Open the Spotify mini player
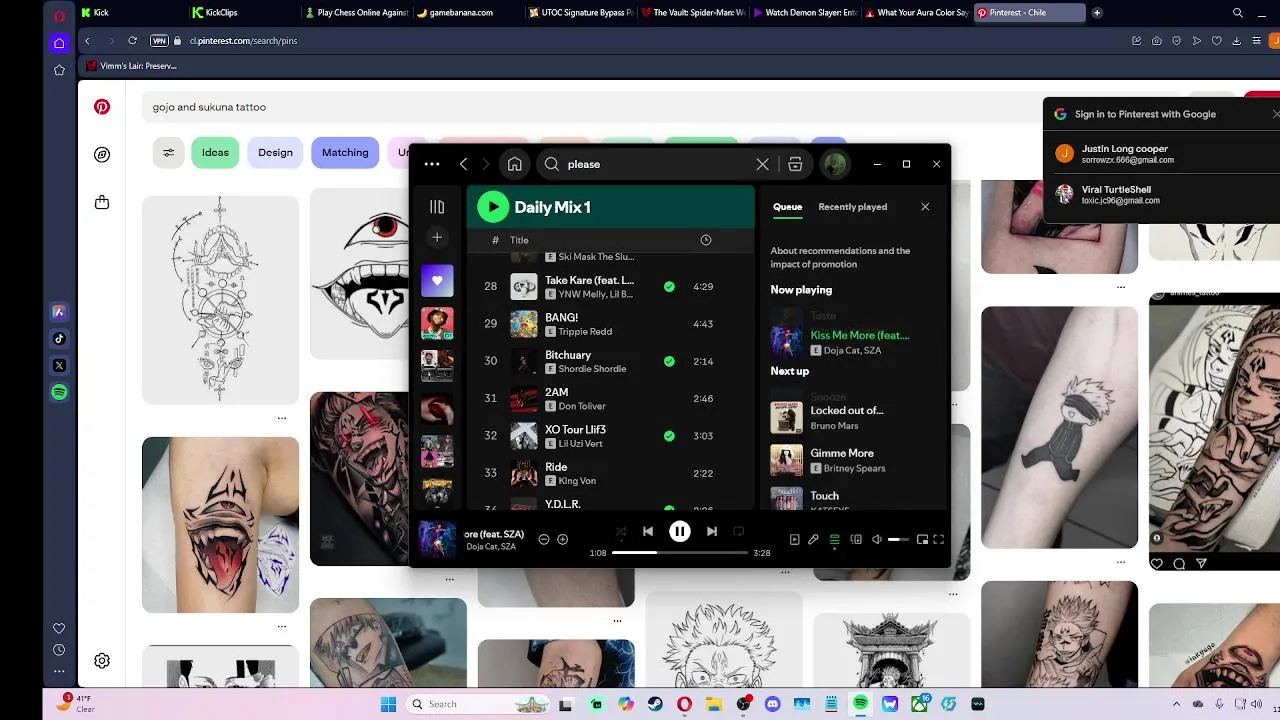This screenshot has height=720, width=1280. click(x=922, y=540)
